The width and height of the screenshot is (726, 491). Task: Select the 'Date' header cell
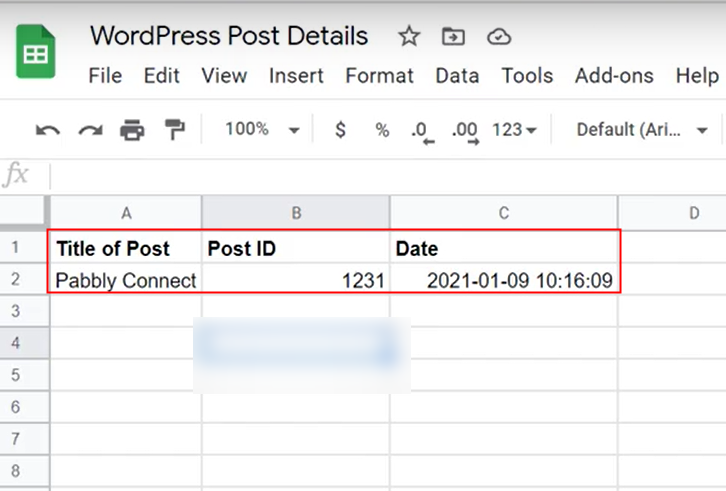point(504,248)
